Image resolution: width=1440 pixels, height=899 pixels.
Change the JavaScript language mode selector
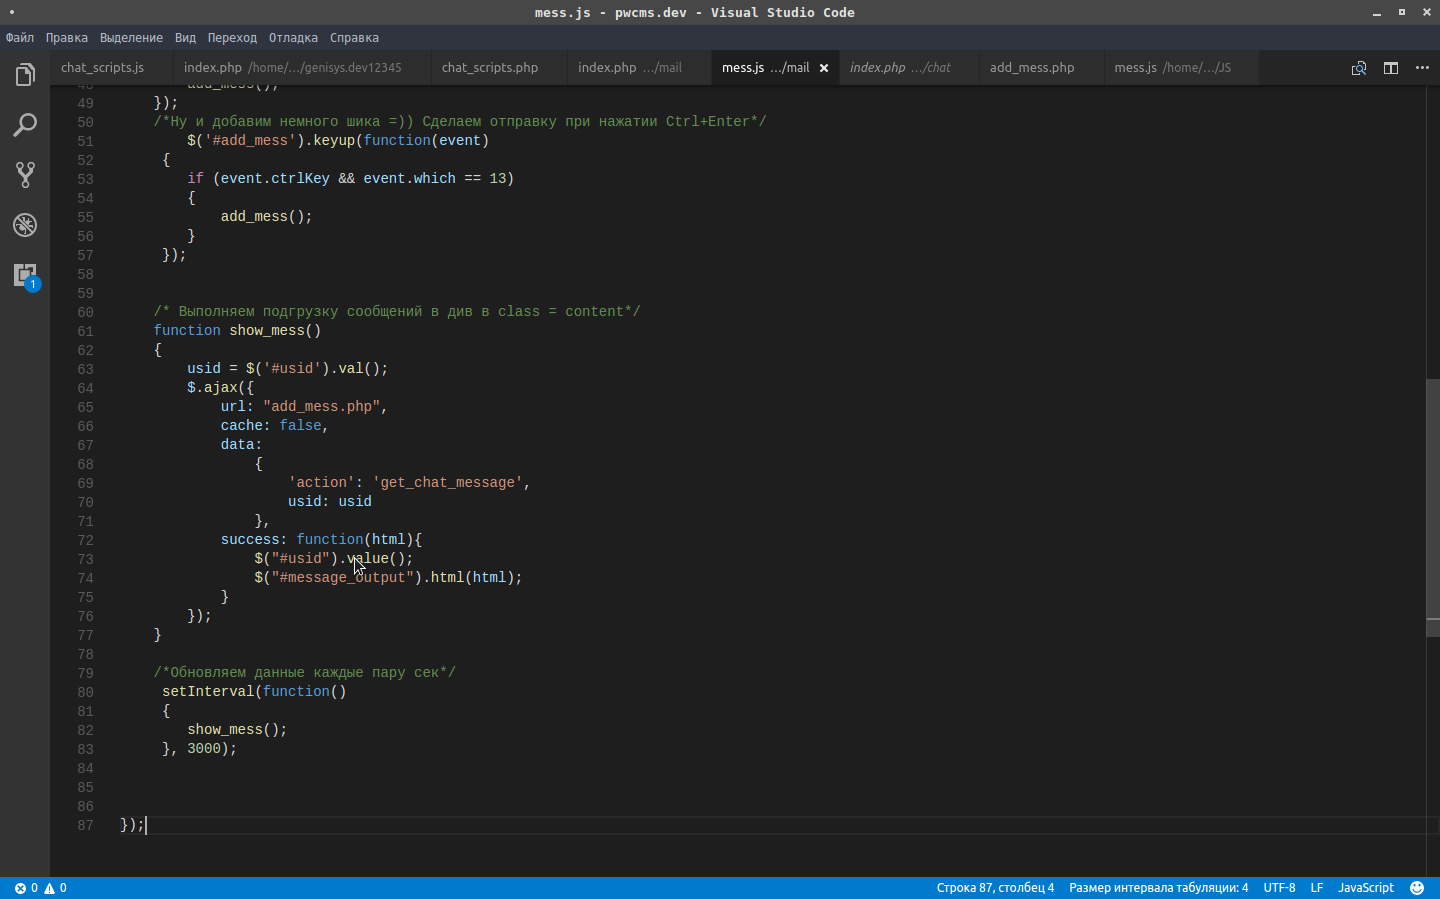coord(1366,888)
